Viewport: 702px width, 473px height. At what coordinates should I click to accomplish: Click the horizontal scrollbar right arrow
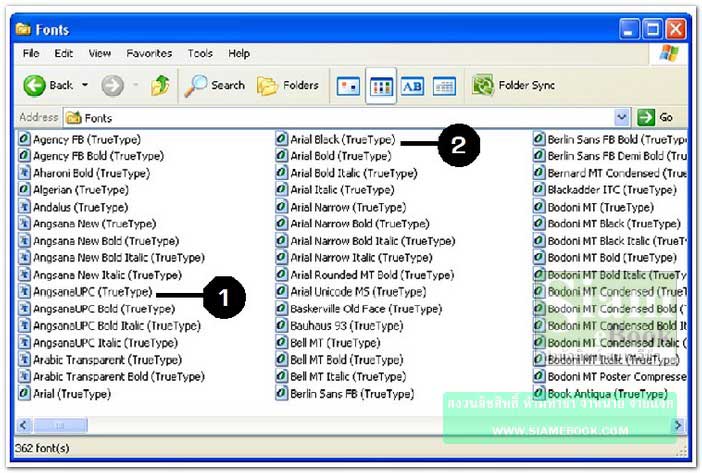(x=678, y=425)
